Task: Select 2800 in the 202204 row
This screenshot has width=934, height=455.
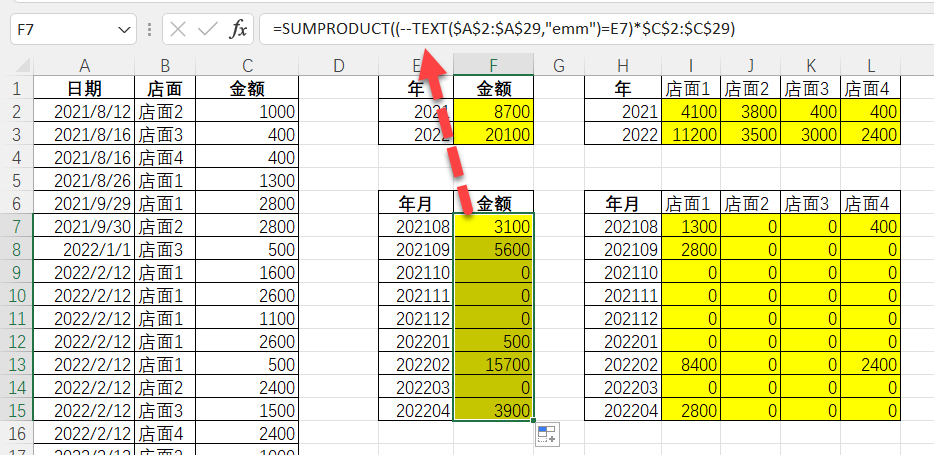Action: tap(691, 410)
